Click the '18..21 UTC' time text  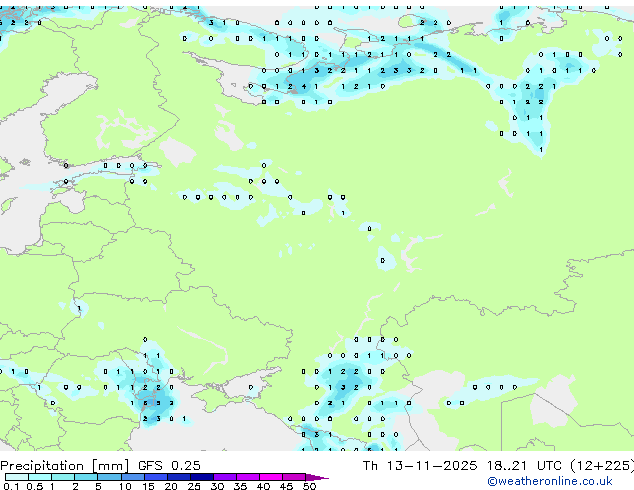524,465
